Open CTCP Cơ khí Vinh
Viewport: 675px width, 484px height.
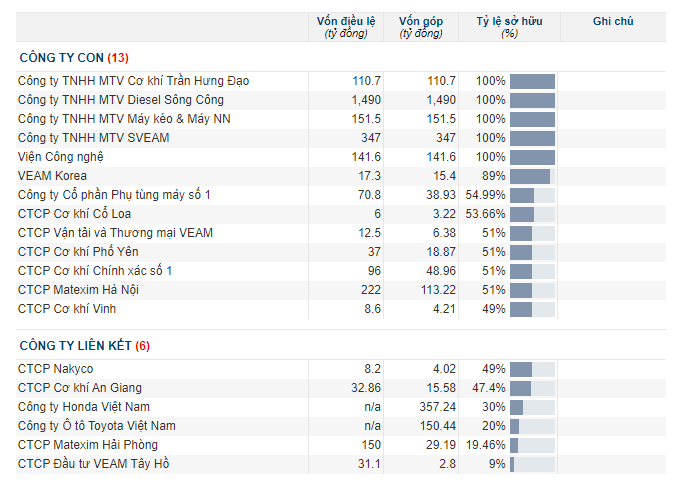click(x=67, y=309)
